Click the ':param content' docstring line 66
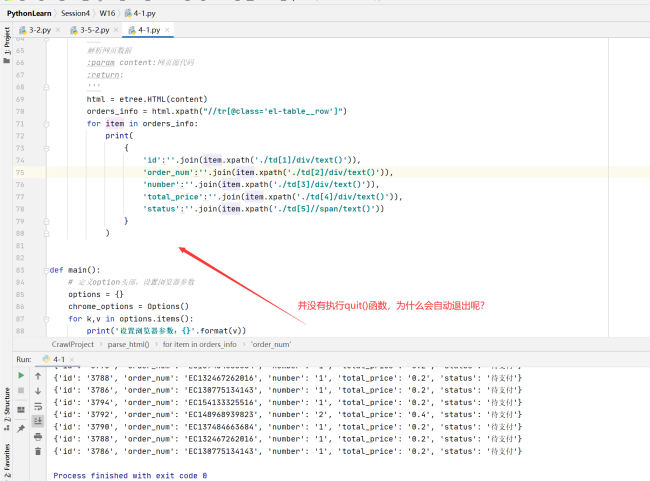 click(x=140, y=62)
